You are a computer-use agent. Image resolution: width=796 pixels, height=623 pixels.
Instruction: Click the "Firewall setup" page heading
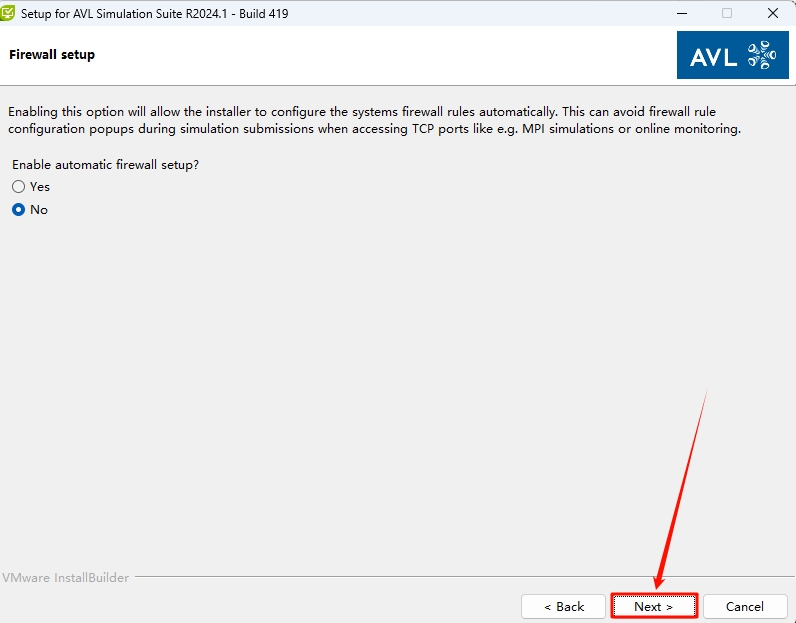click(x=52, y=55)
